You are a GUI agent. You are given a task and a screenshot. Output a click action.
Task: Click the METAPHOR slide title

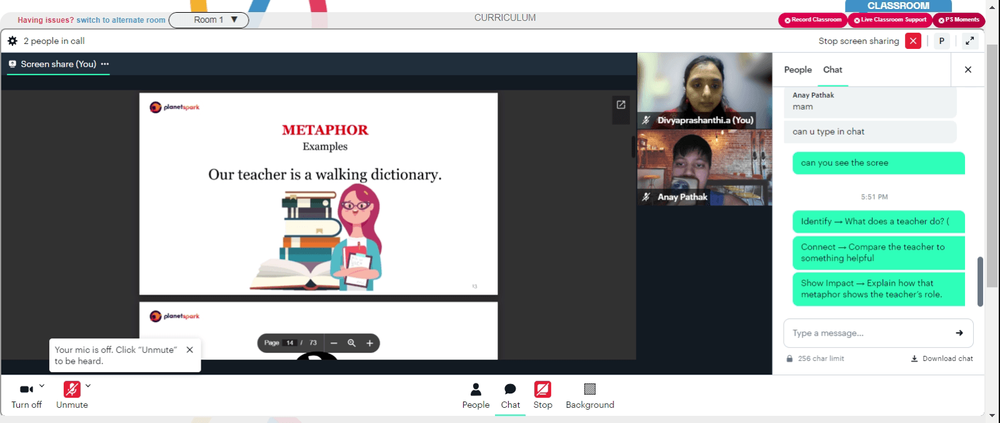pos(325,130)
